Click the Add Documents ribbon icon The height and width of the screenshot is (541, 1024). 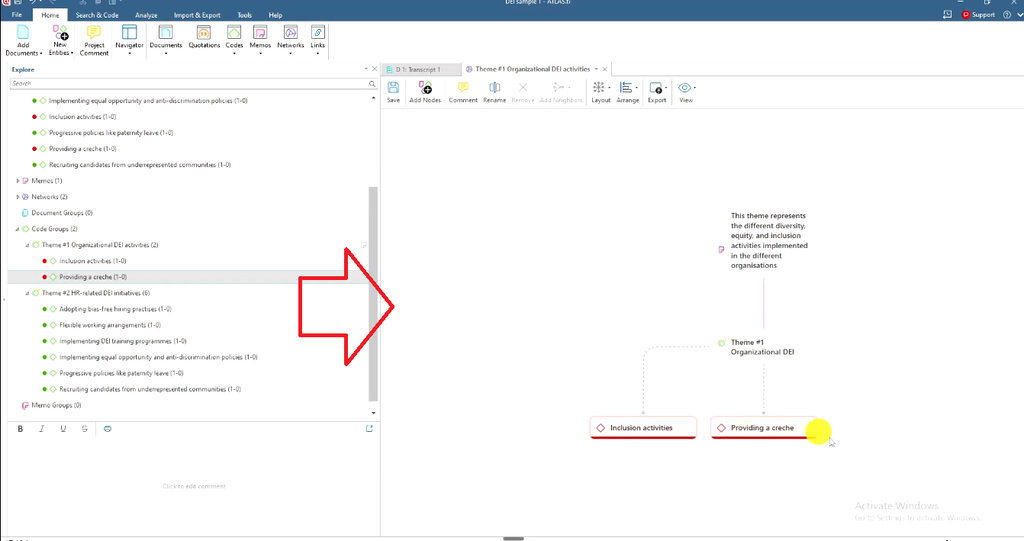(x=23, y=33)
